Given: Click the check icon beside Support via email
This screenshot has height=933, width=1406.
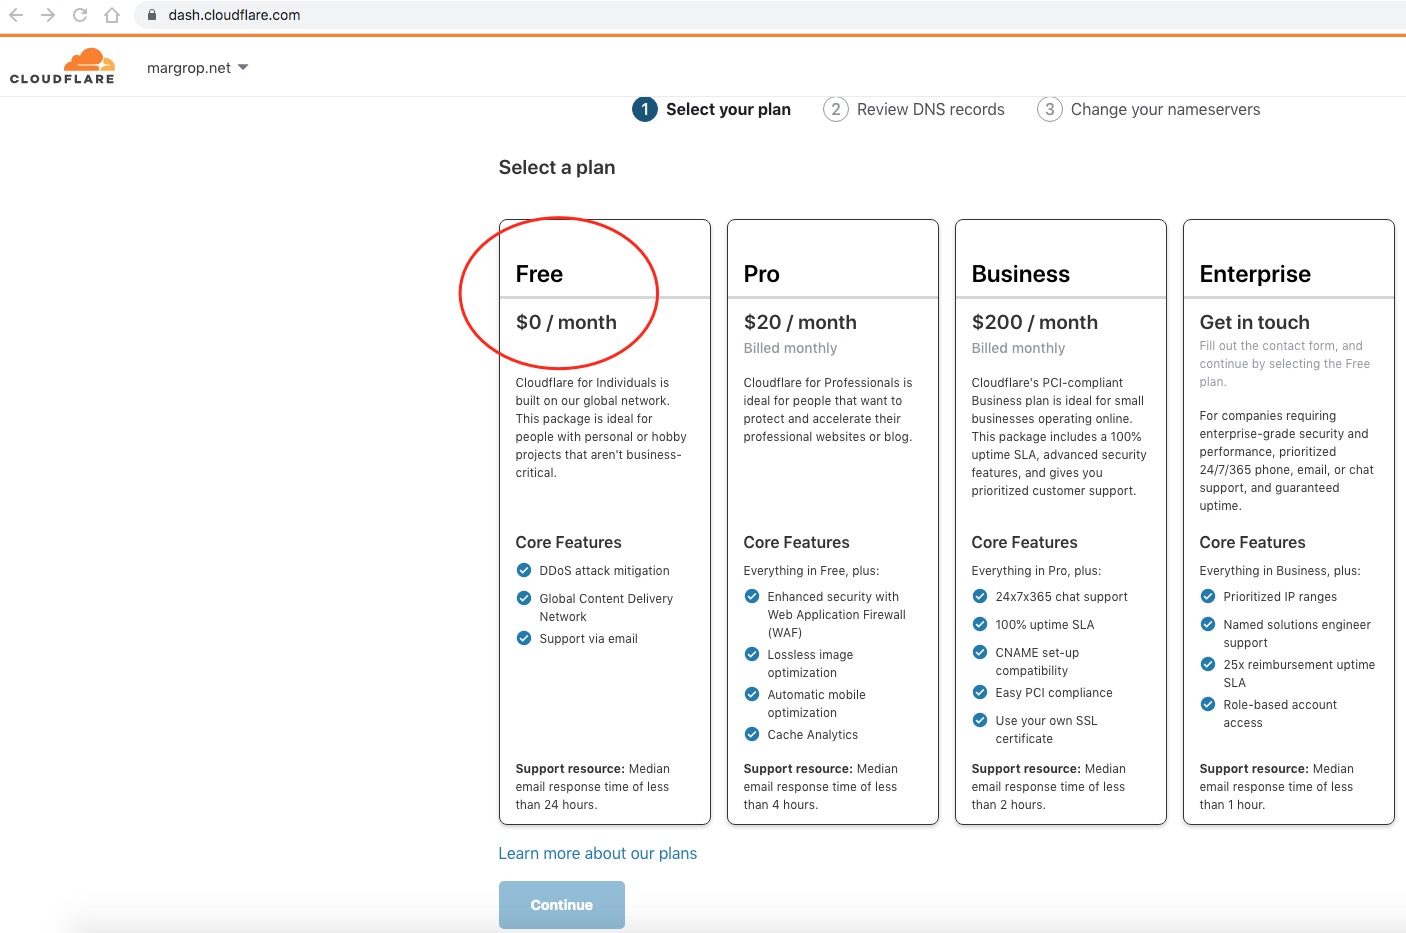Looking at the screenshot, I should (x=523, y=638).
